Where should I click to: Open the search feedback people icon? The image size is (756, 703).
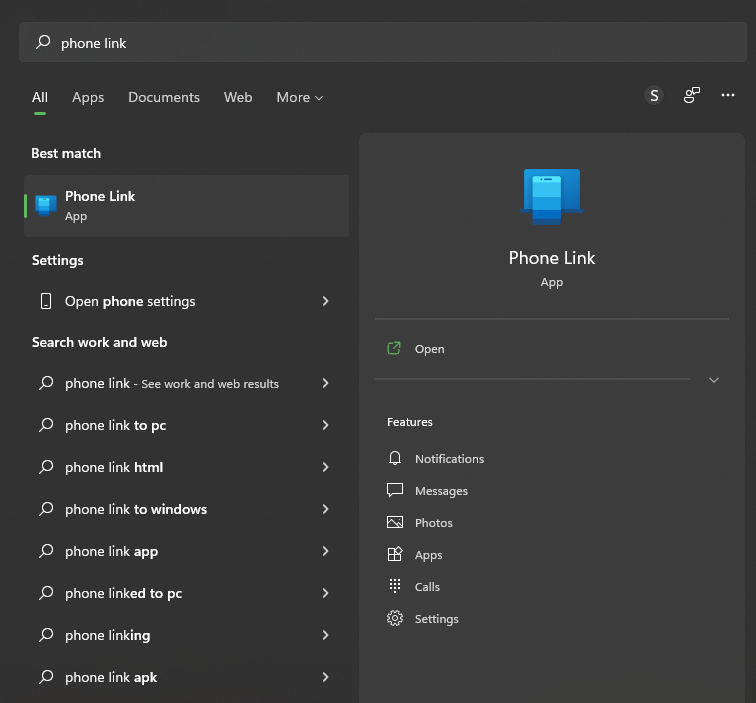(x=691, y=95)
